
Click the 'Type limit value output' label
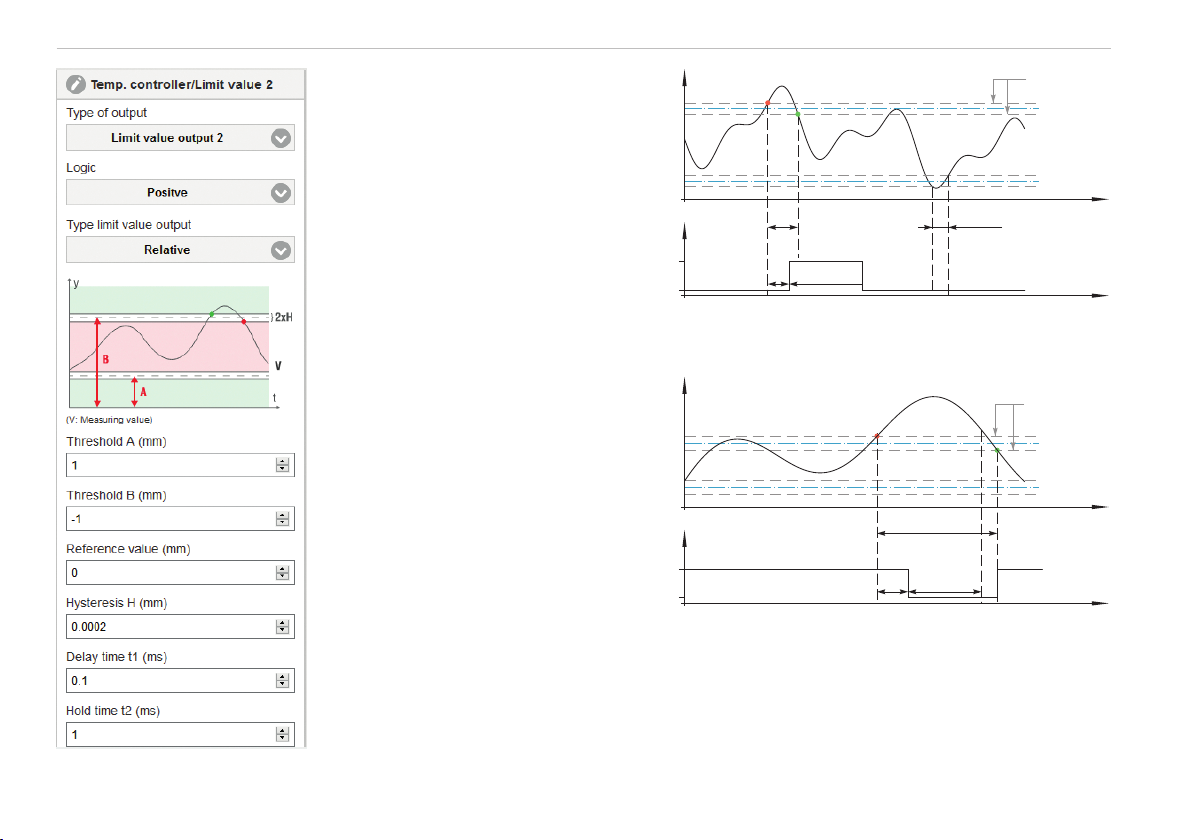pyautogui.click(x=128, y=225)
